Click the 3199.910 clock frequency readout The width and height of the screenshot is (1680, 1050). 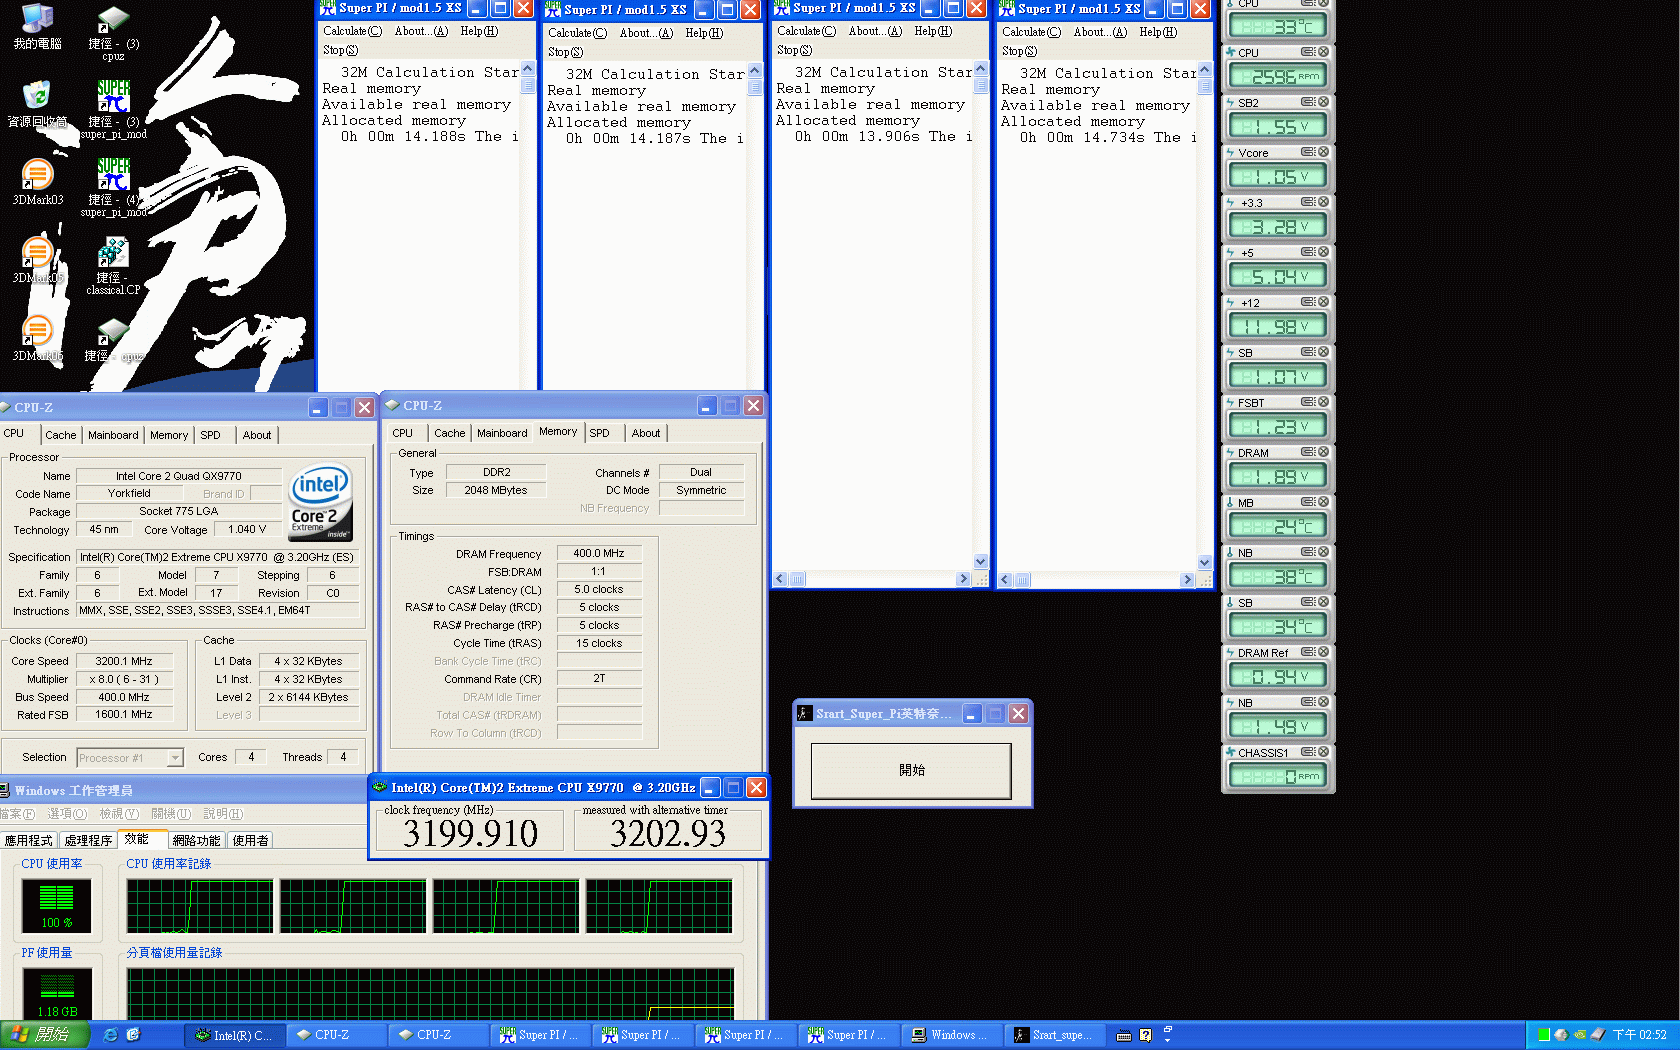[470, 833]
